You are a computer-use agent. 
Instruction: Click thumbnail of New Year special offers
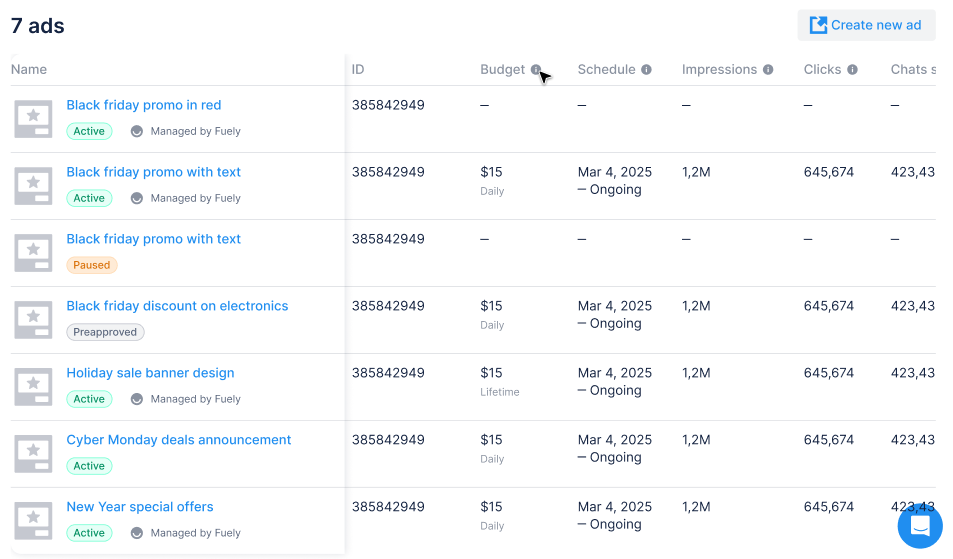point(33,520)
